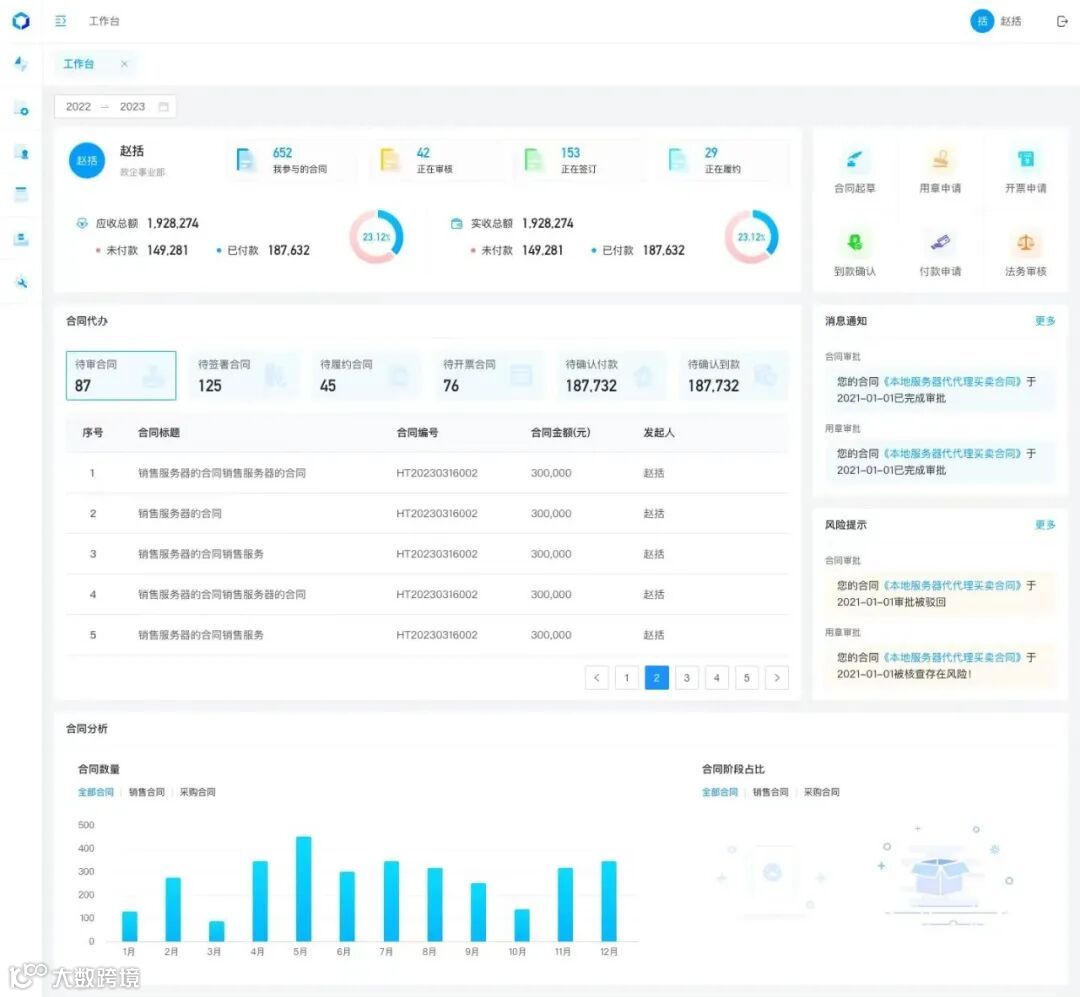The height and width of the screenshot is (997, 1080).
Task: Click the 3月 bar in chart
Action: [216, 932]
